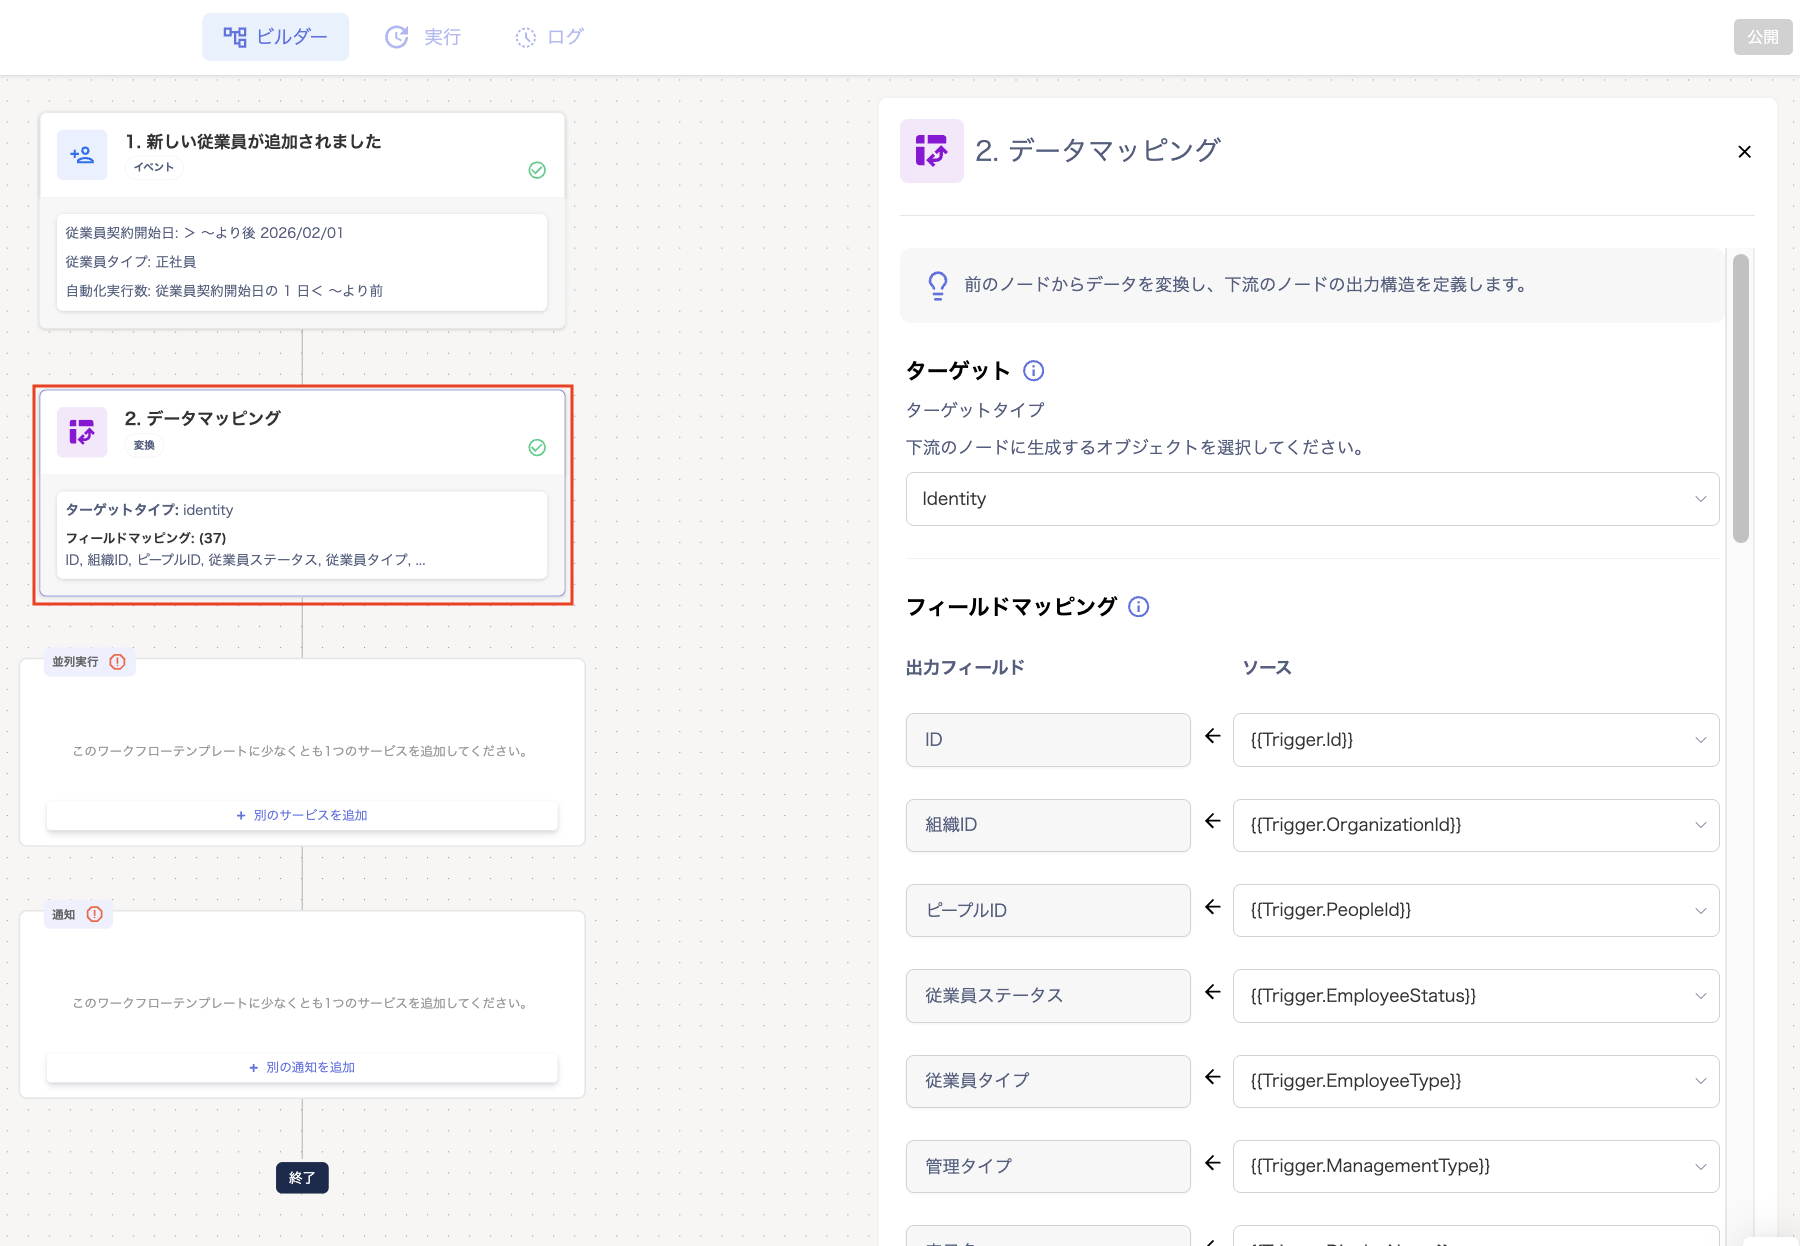Click the arrow beside ピープルID mapping row
This screenshot has width=1800, height=1246.
pyautogui.click(x=1213, y=907)
